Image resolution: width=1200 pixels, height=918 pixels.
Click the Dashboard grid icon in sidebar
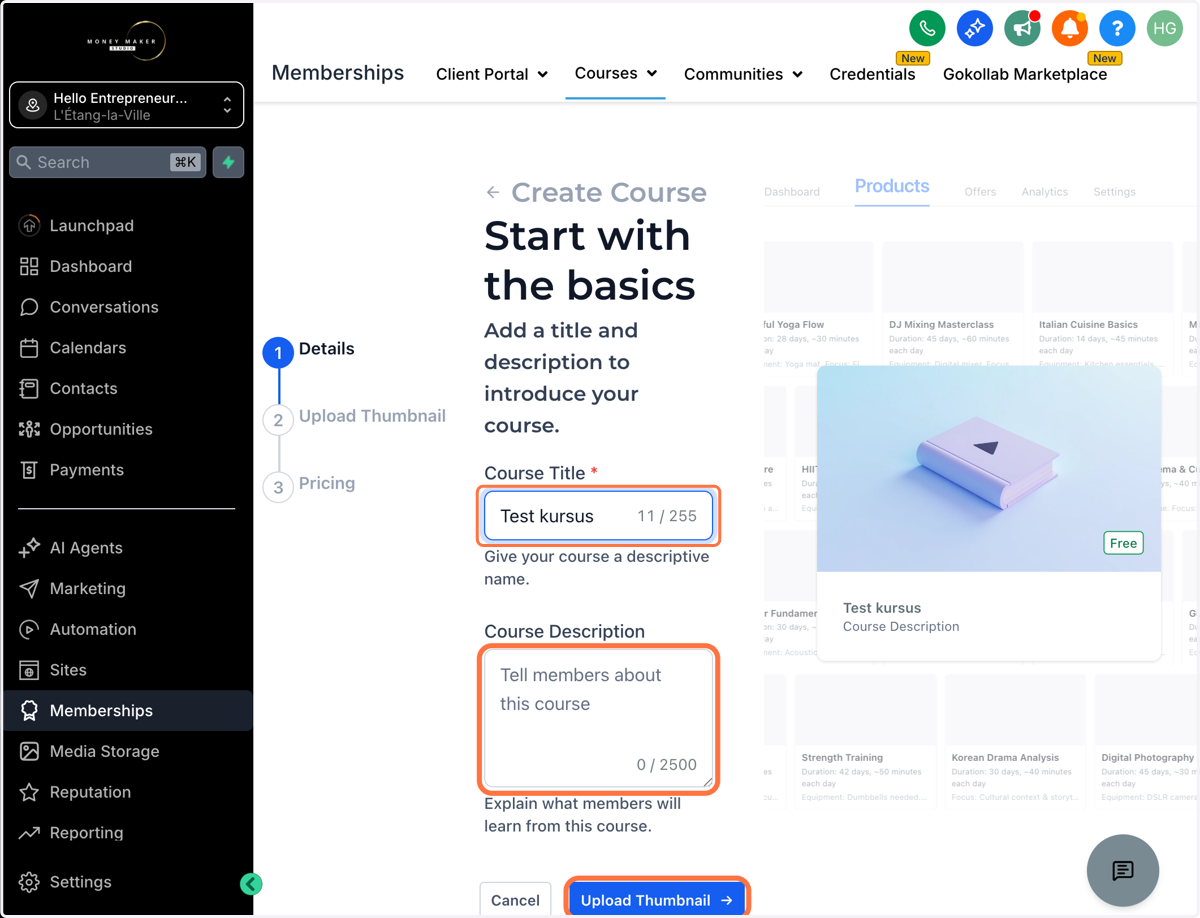[x=29, y=266]
